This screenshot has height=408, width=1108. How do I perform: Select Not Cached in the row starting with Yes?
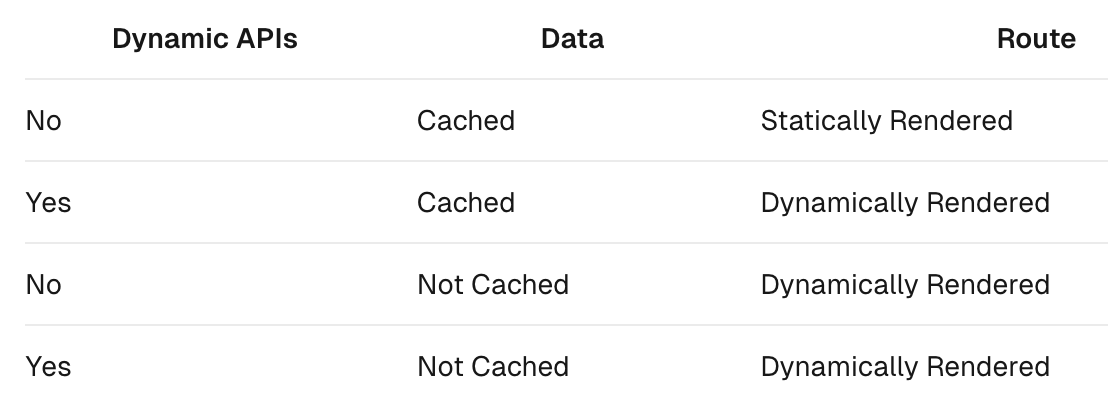pyautogui.click(x=493, y=367)
